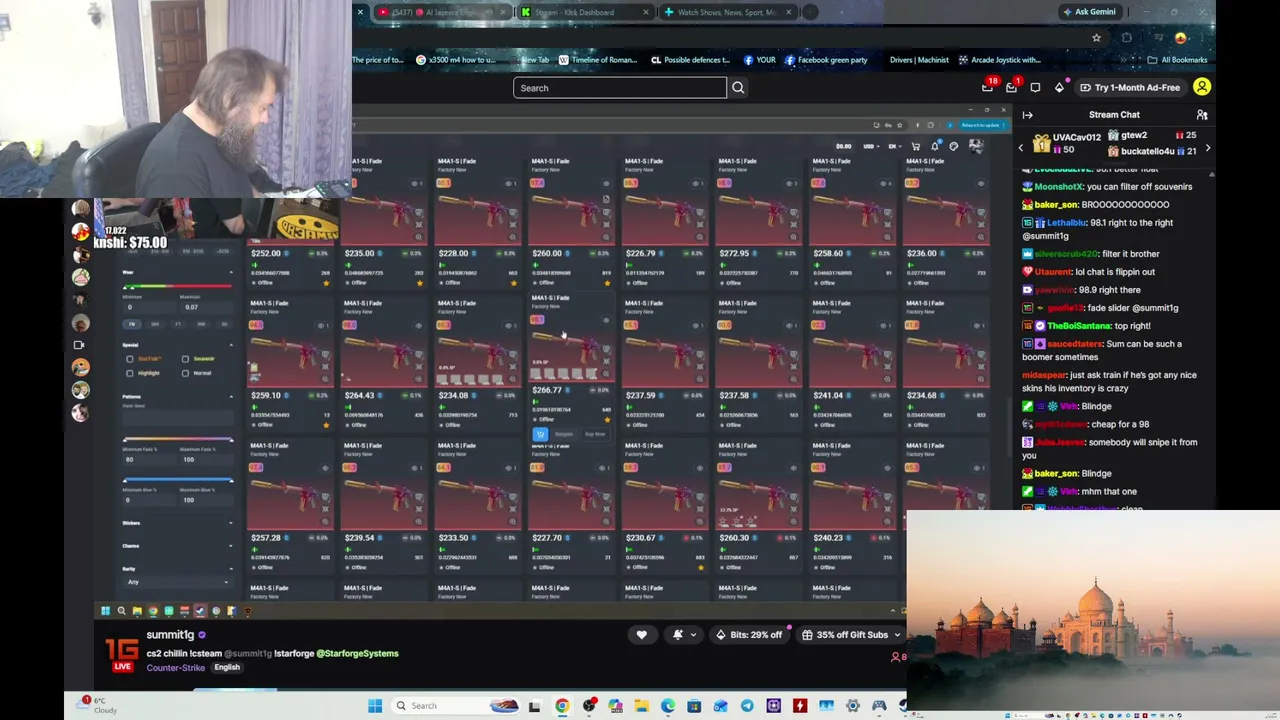Viewport: 1280px width, 720px height.
Task: Open the 'Timeline of Roman' bookmark
Action: 597,60
